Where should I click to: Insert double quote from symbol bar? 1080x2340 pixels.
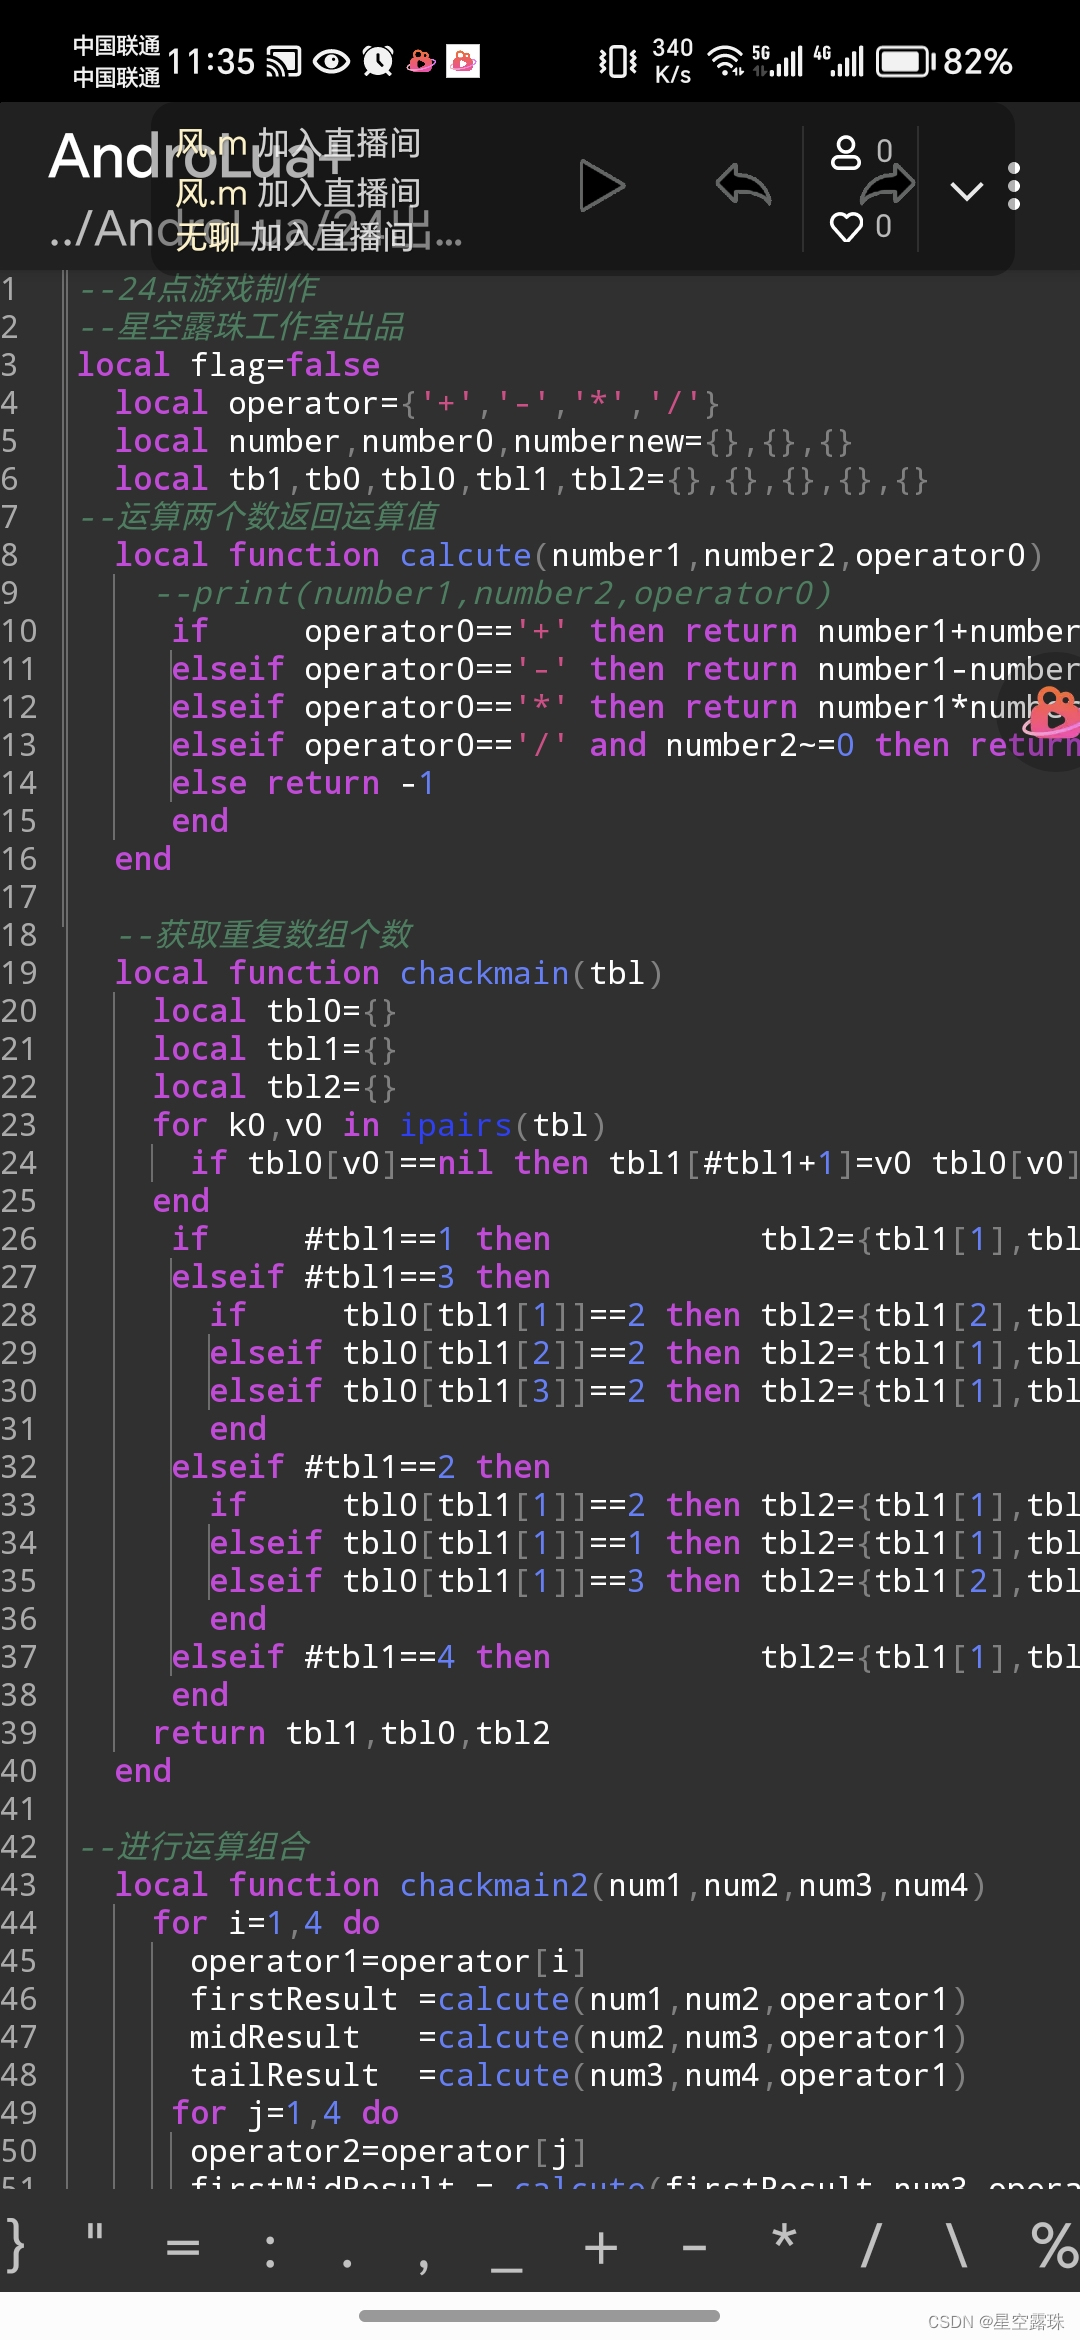(x=95, y=2232)
